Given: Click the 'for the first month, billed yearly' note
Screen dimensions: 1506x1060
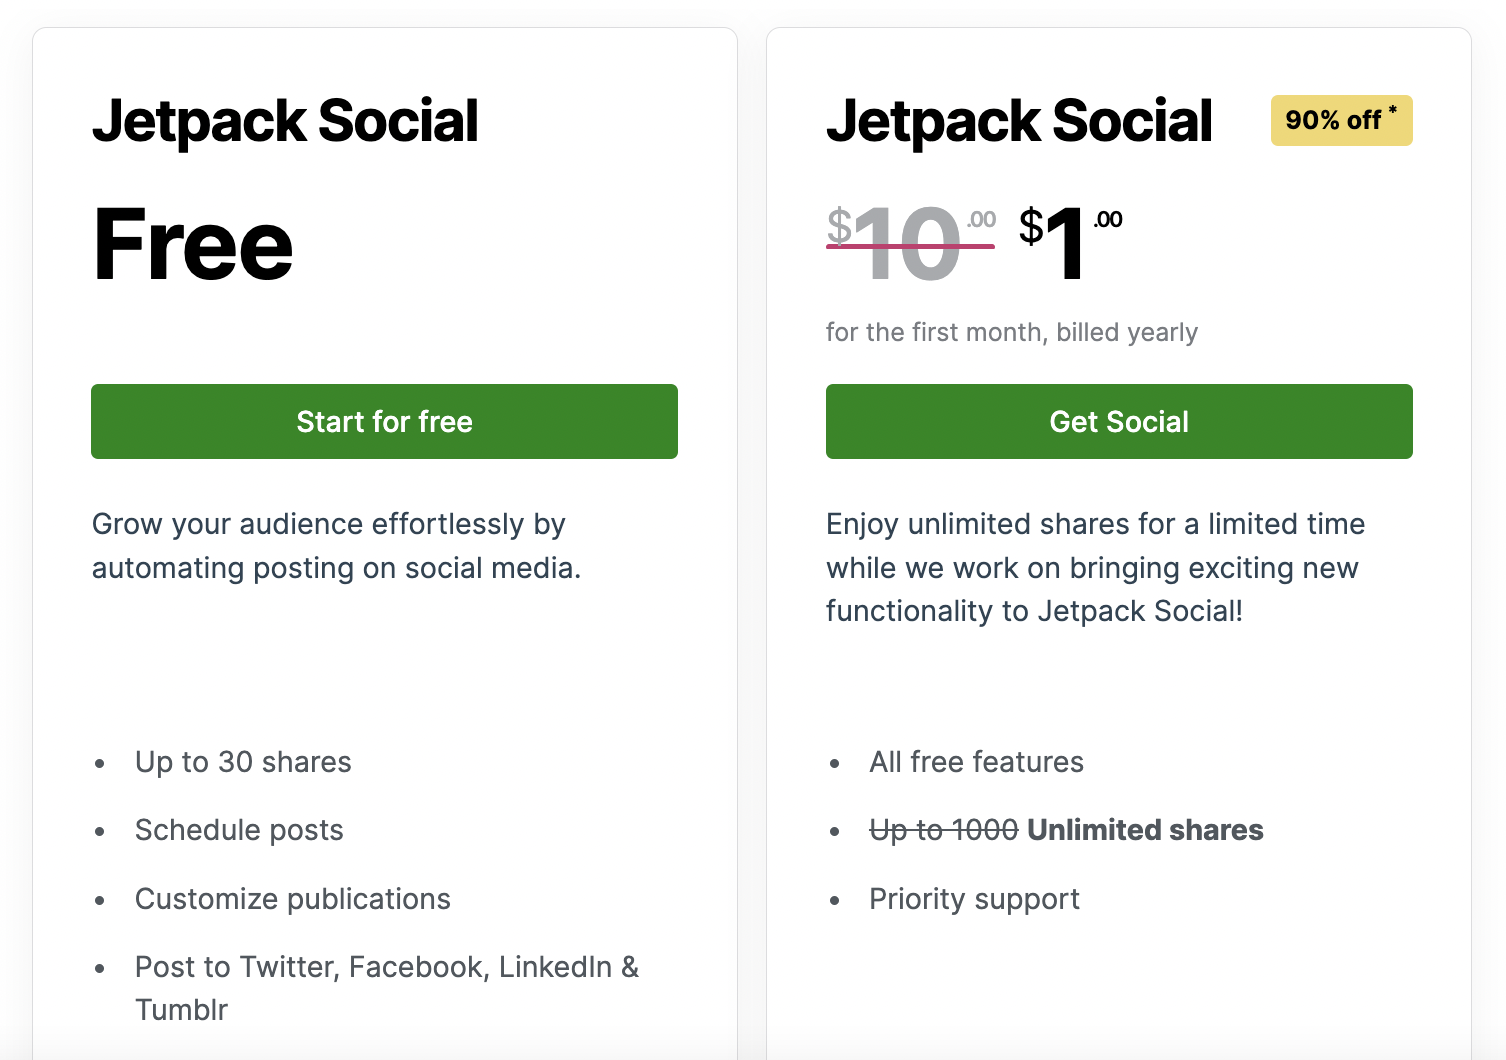Looking at the screenshot, I should click(x=1011, y=332).
